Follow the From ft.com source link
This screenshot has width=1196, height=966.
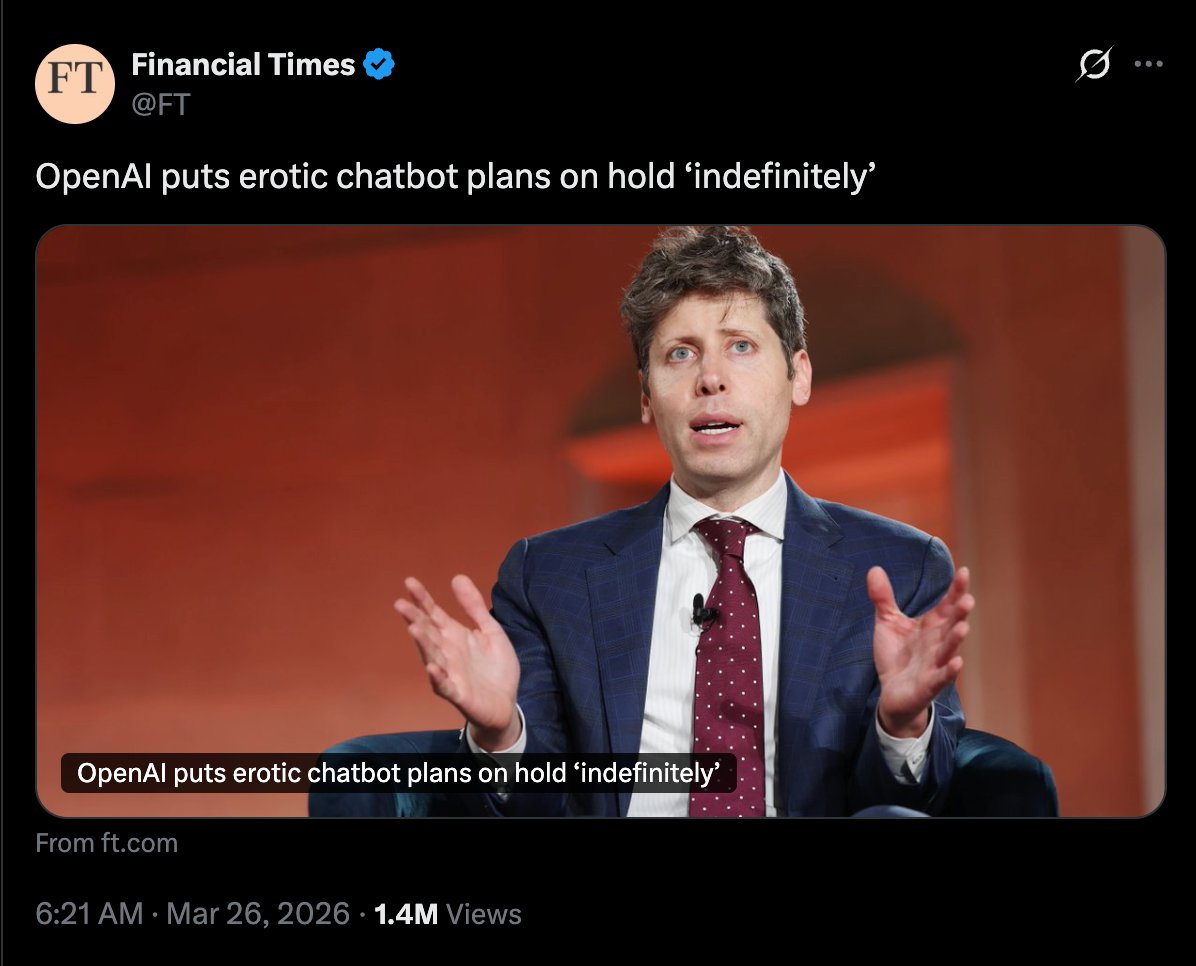point(107,843)
